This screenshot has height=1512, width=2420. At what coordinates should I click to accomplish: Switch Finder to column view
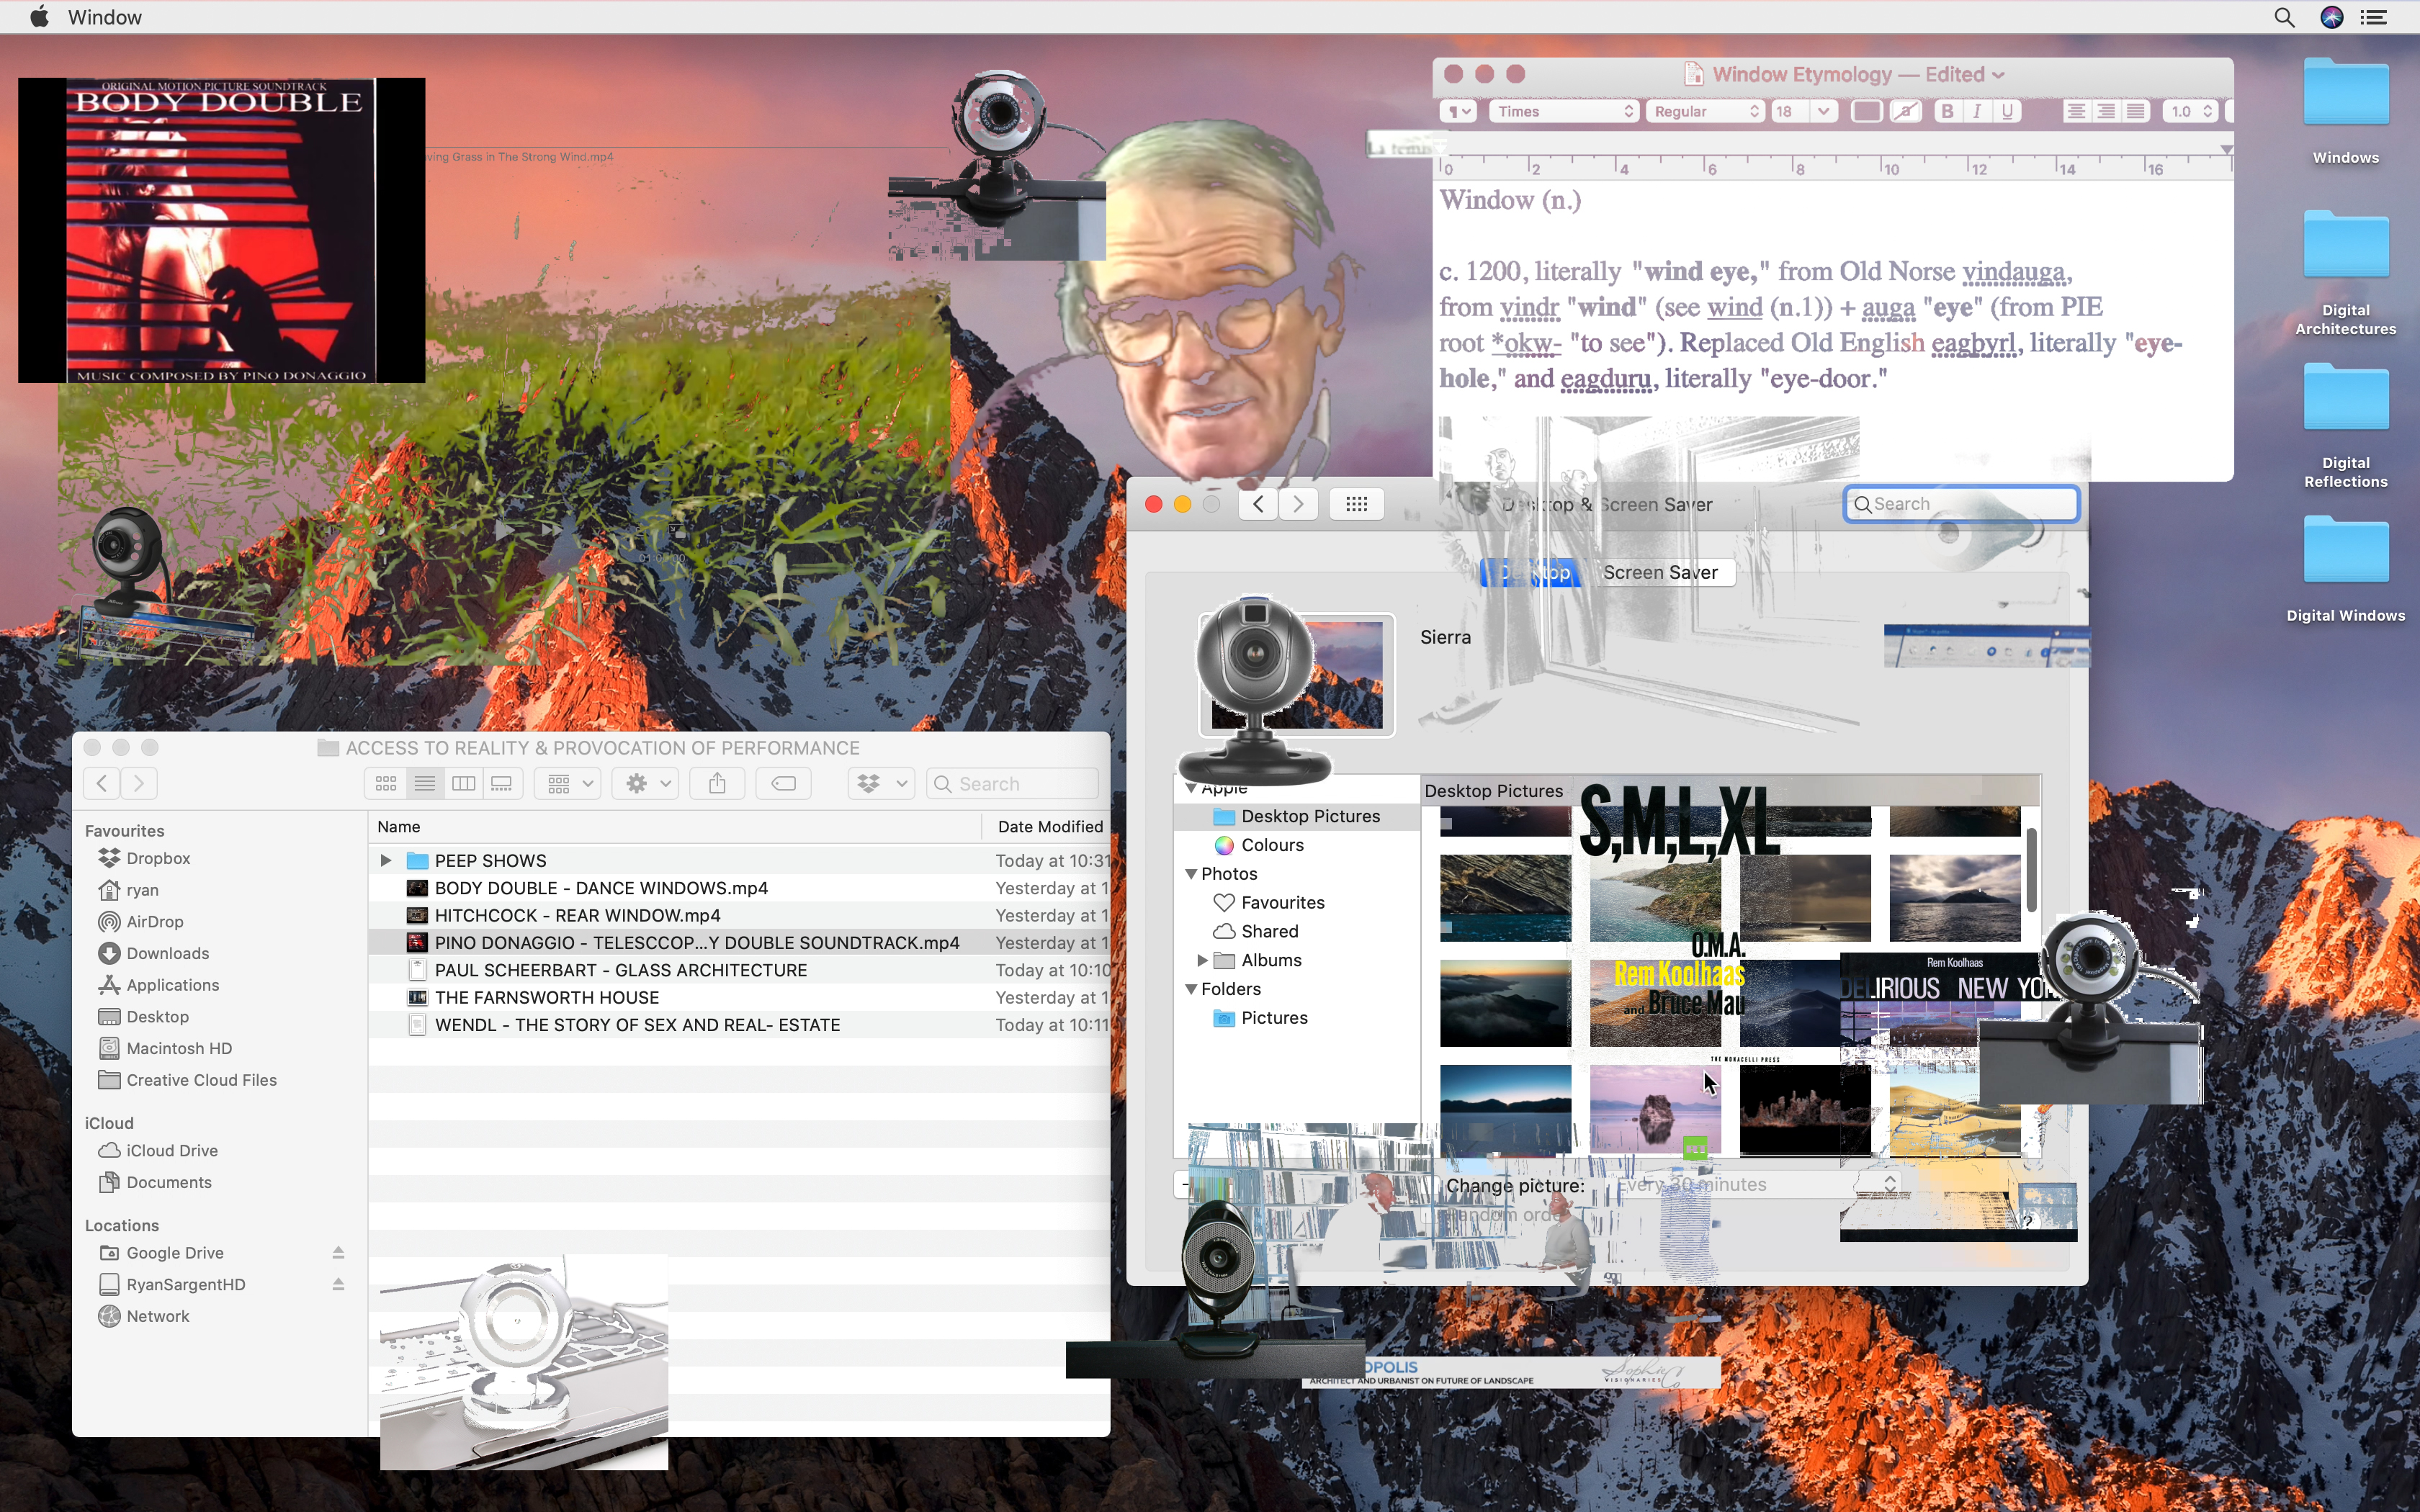464,783
